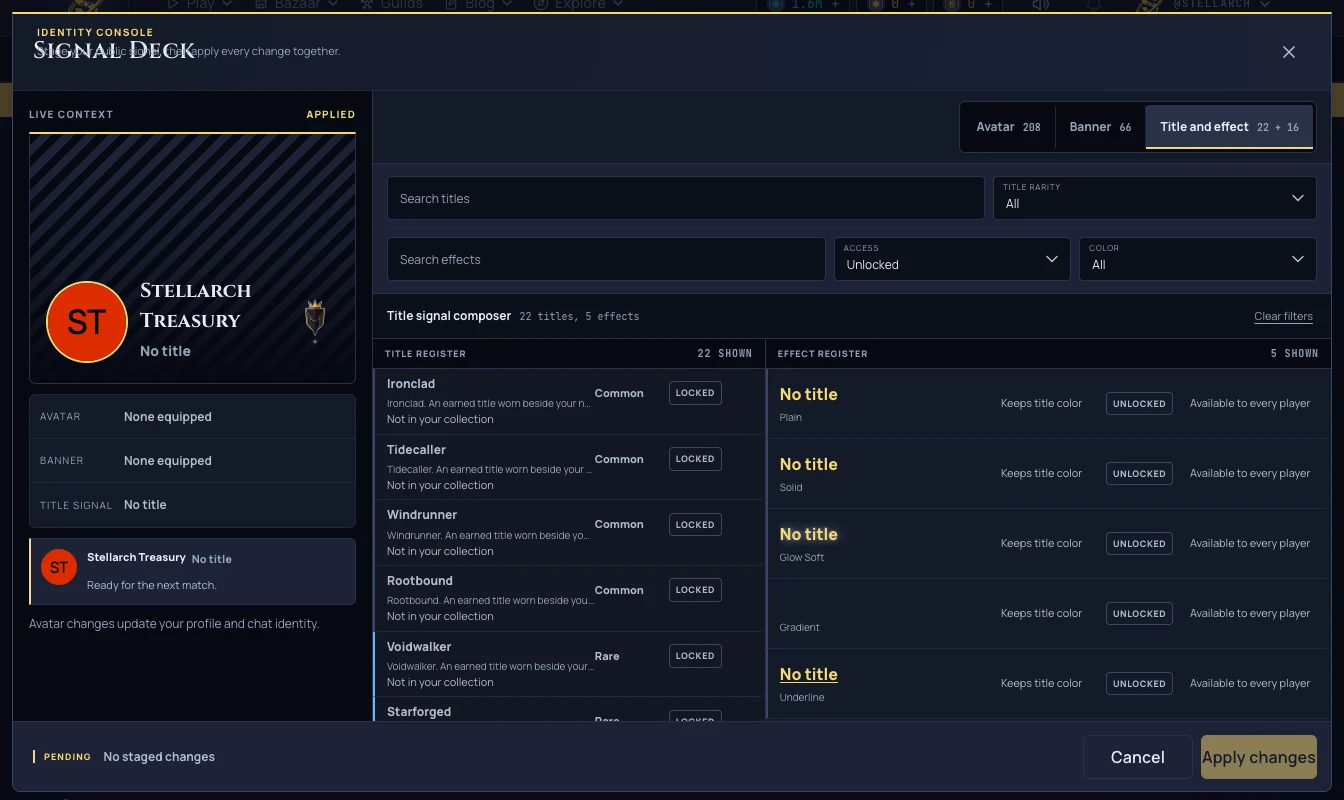Close the Signal Deck dialog

pyautogui.click(x=1289, y=52)
